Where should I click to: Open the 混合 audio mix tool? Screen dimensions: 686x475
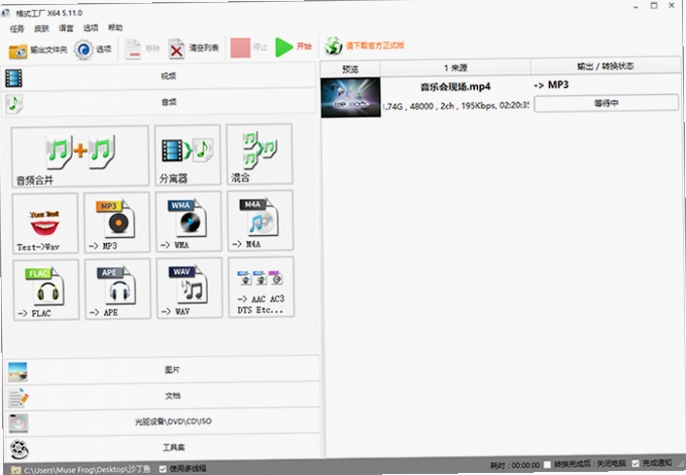coord(259,154)
